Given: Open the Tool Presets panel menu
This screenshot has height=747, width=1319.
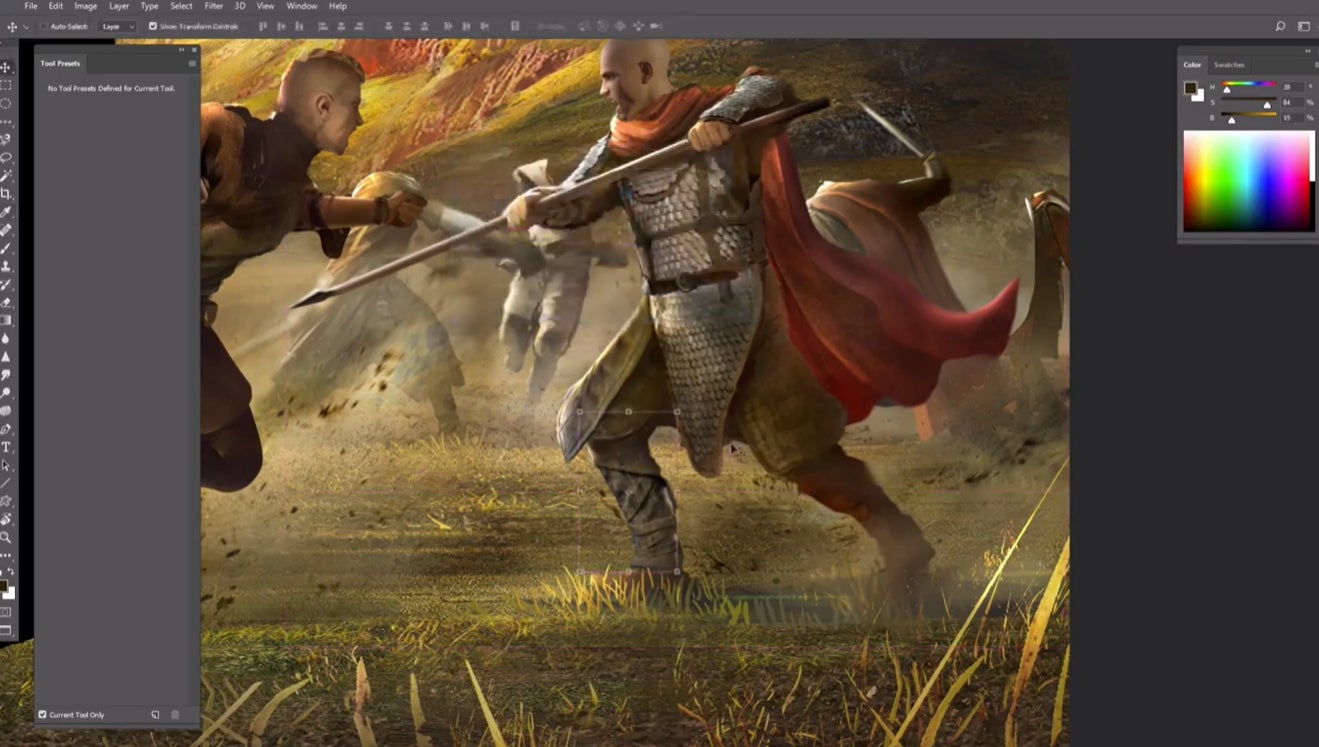Looking at the screenshot, I should point(192,64).
